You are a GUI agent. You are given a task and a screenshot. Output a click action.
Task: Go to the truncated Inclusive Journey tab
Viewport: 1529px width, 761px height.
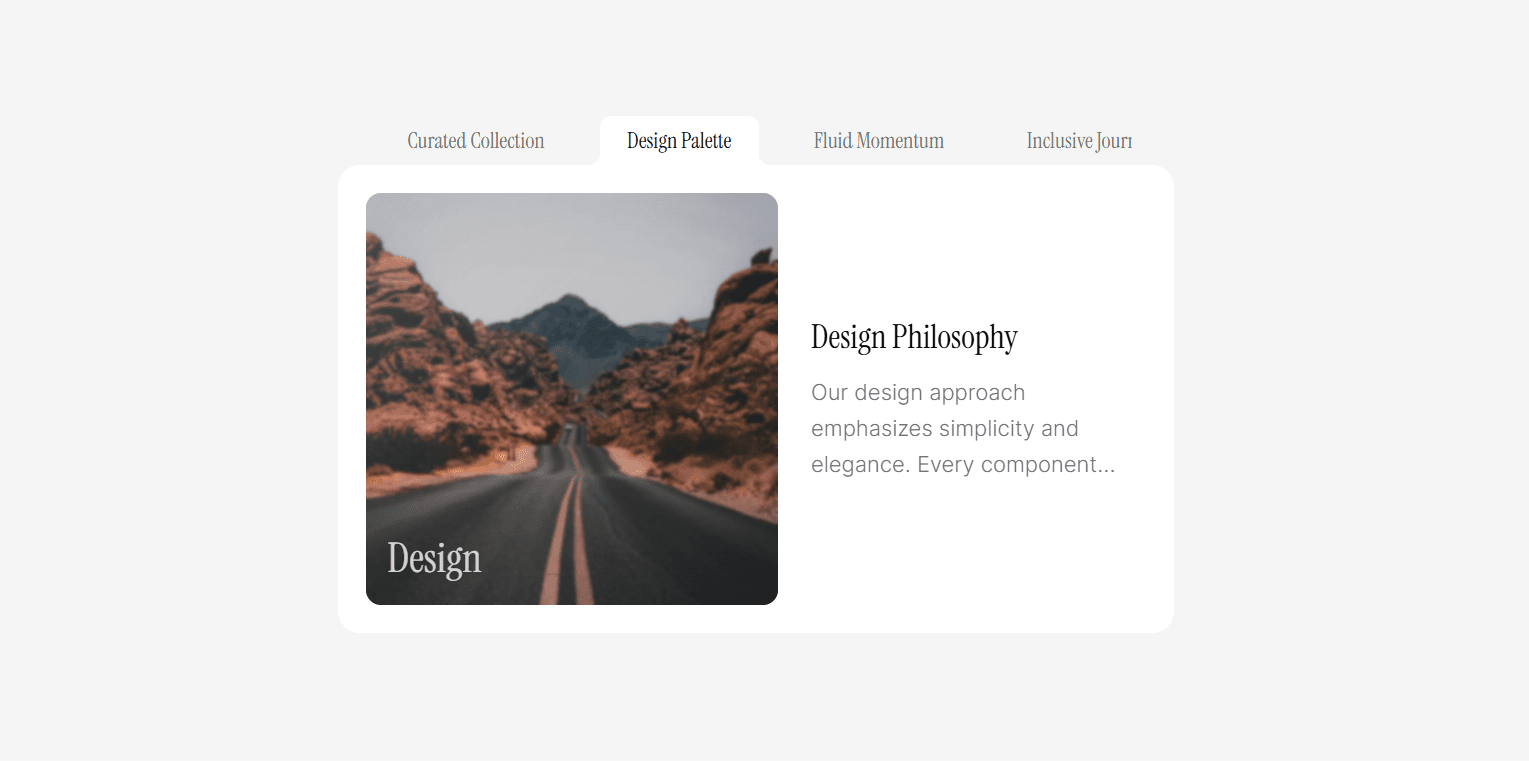[x=1079, y=141]
